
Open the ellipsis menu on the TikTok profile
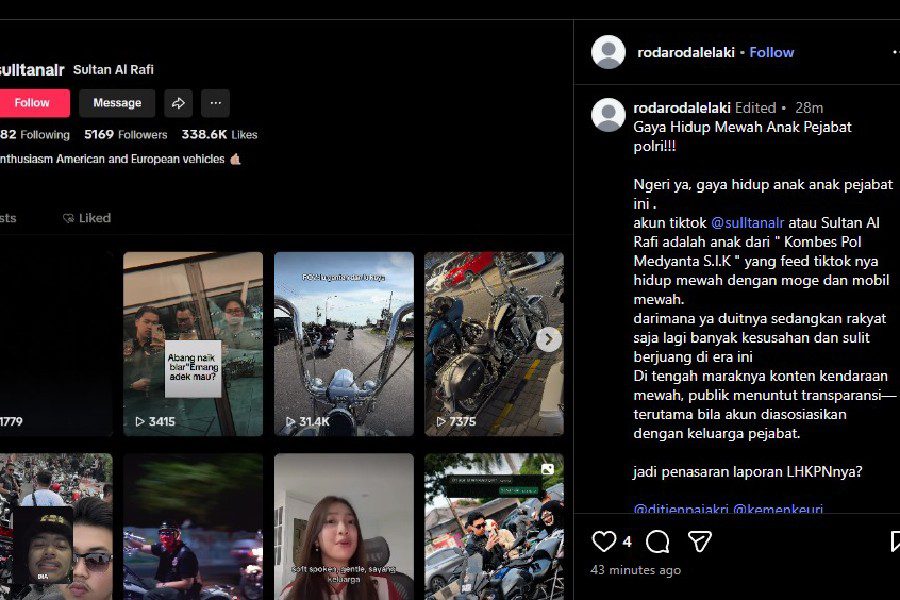click(x=215, y=103)
